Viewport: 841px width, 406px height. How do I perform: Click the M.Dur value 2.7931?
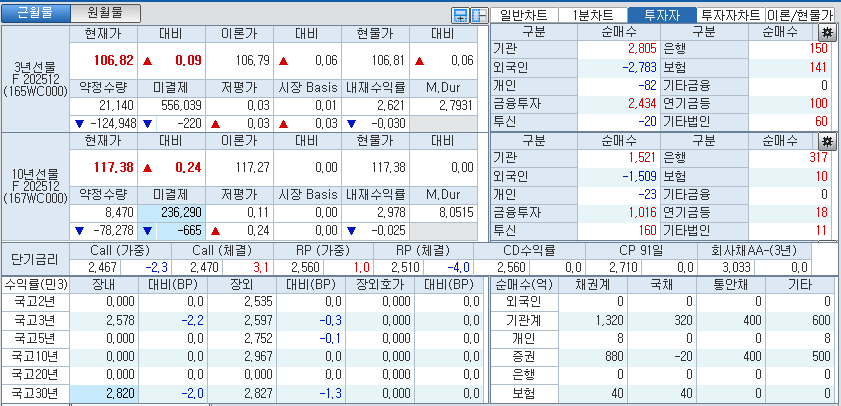pos(456,106)
